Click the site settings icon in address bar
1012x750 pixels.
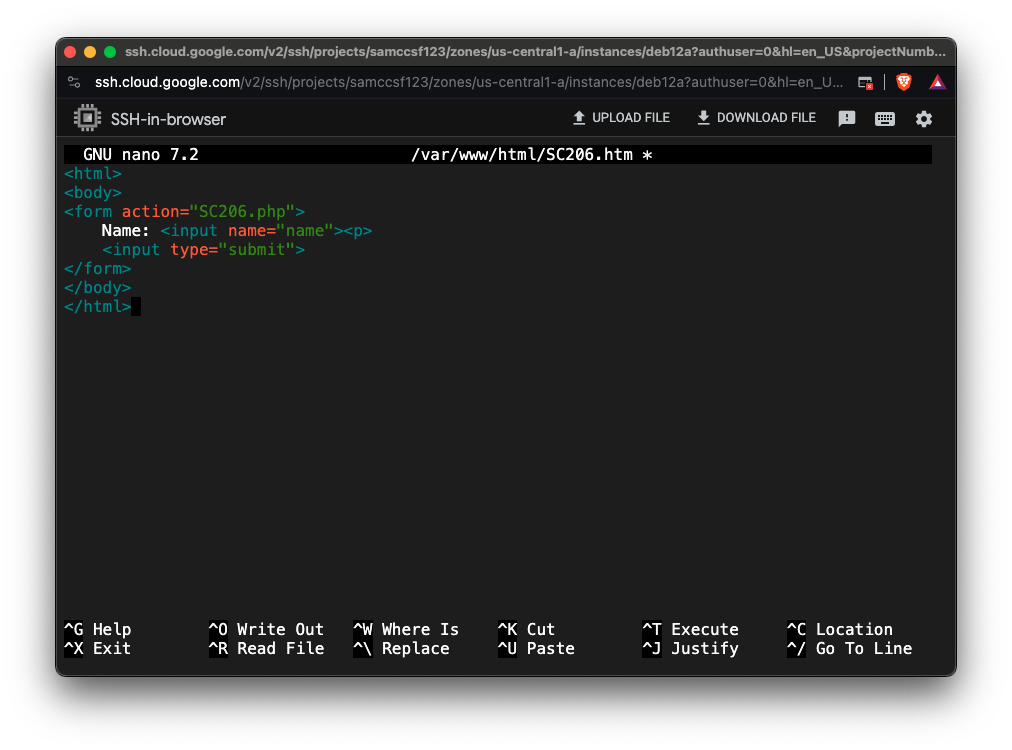click(74, 82)
